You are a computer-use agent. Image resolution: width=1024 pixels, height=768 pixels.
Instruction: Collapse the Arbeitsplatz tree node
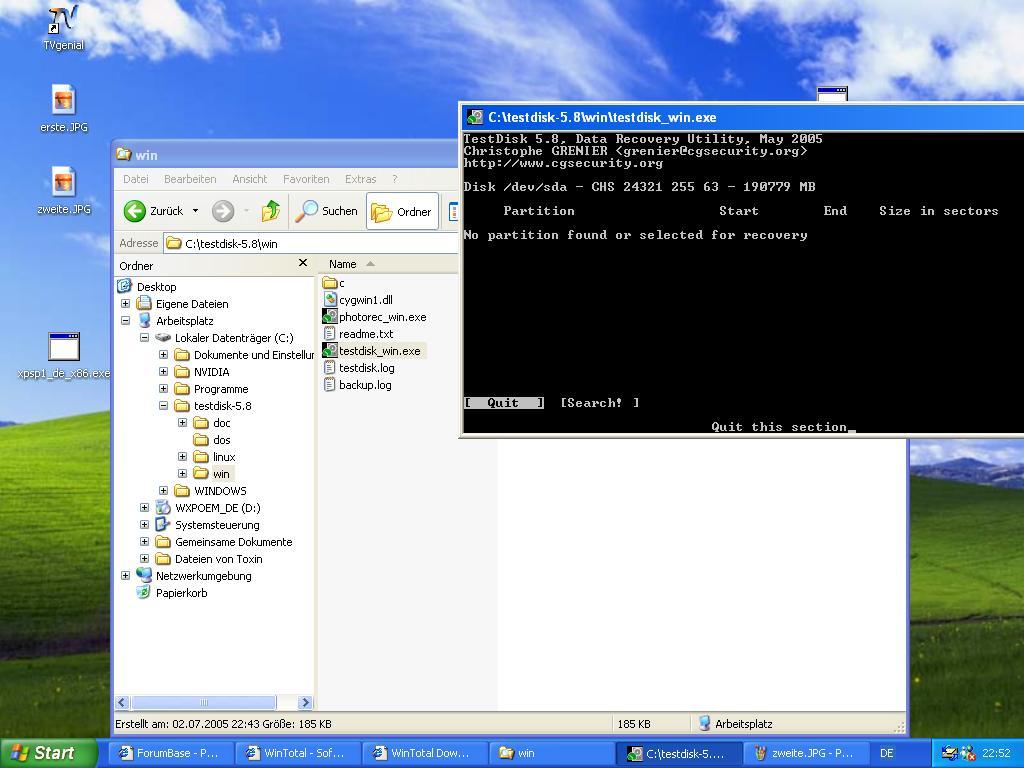coord(125,321)
